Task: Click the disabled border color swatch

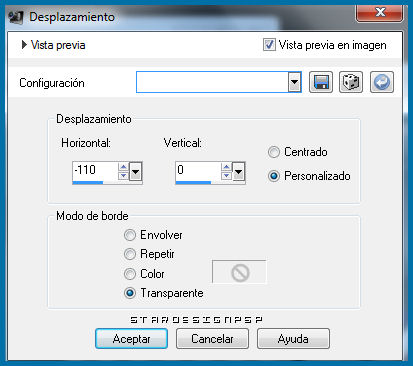Action: (x=239, y=272)
